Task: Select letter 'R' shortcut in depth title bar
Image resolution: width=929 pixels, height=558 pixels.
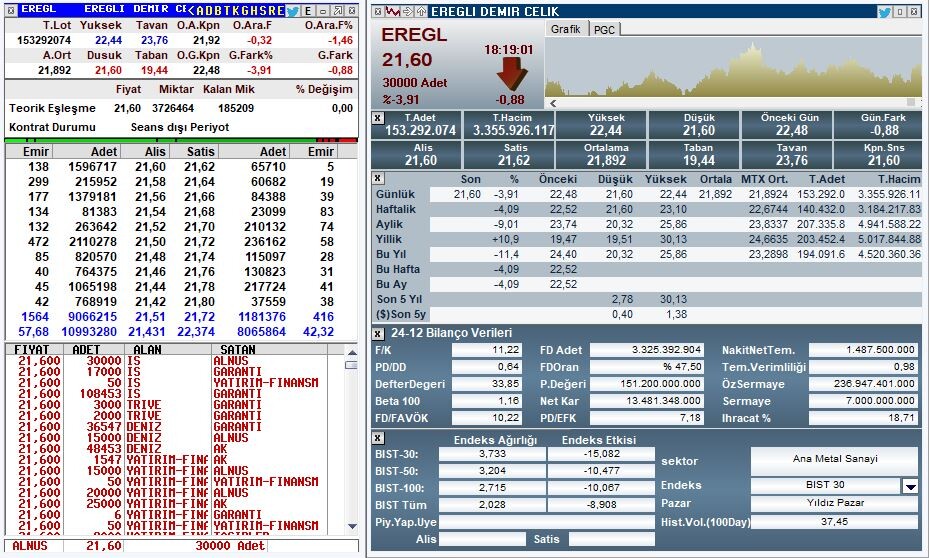Action: (271, 11)
